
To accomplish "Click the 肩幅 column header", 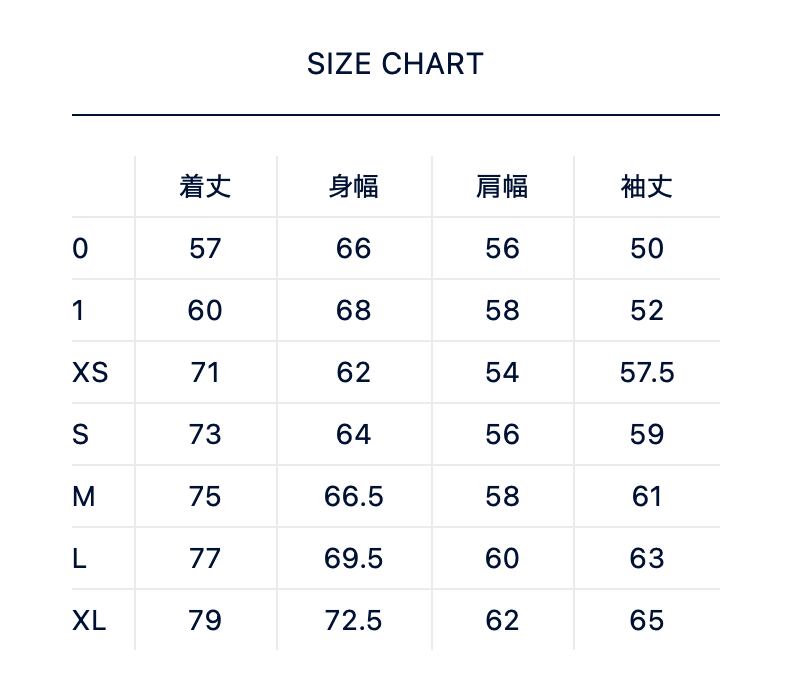I will coord(501,187).
